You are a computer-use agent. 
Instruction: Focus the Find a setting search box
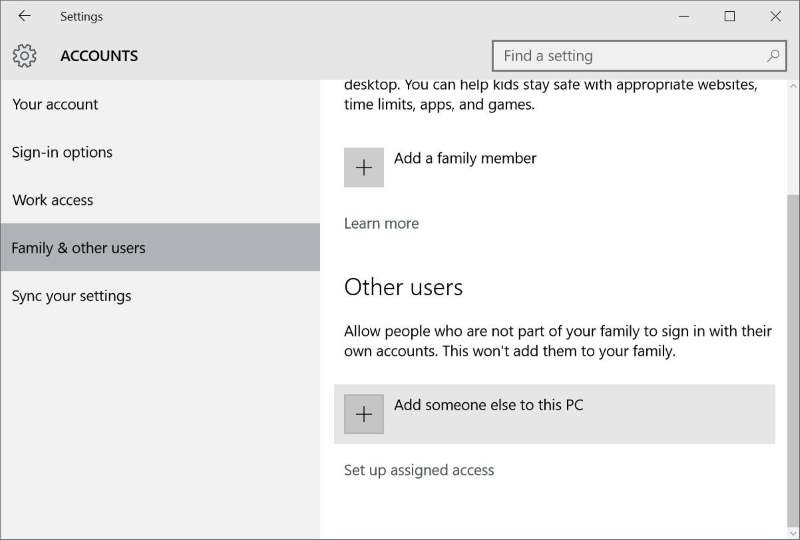pyautogui.click(x=639, y=56)
